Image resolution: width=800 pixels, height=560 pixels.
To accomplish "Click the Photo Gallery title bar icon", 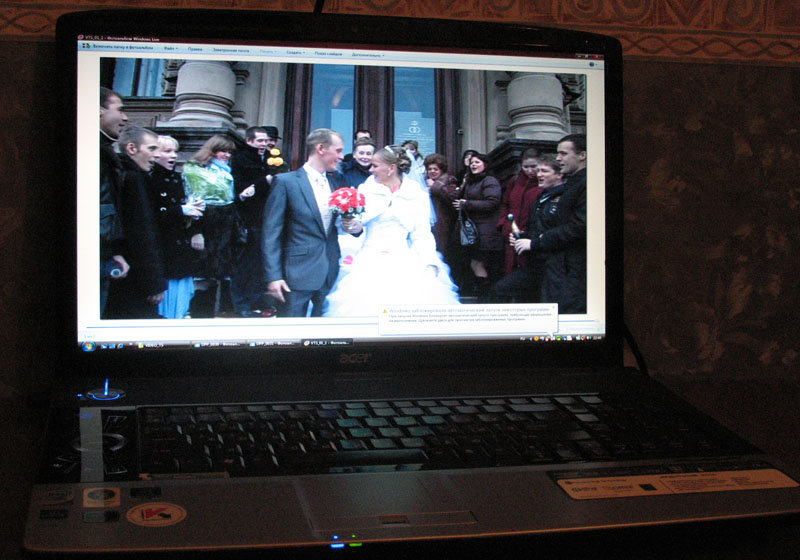I will [82, 40].
